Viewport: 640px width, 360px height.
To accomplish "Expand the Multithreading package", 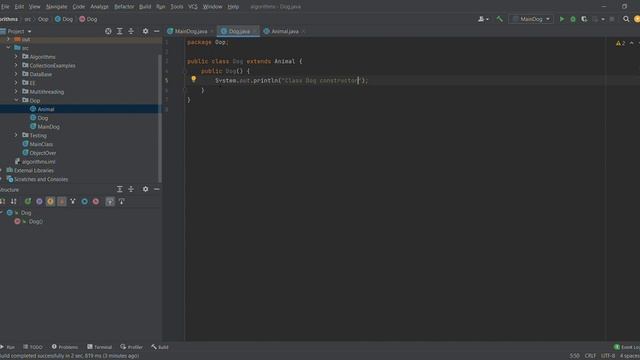I will 16,91.
